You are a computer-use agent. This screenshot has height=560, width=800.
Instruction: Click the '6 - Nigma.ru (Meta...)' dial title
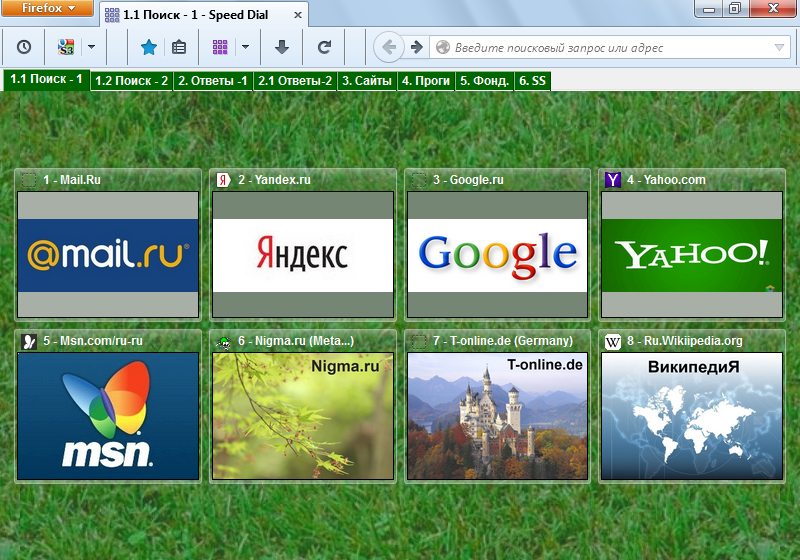click(296, 341)
